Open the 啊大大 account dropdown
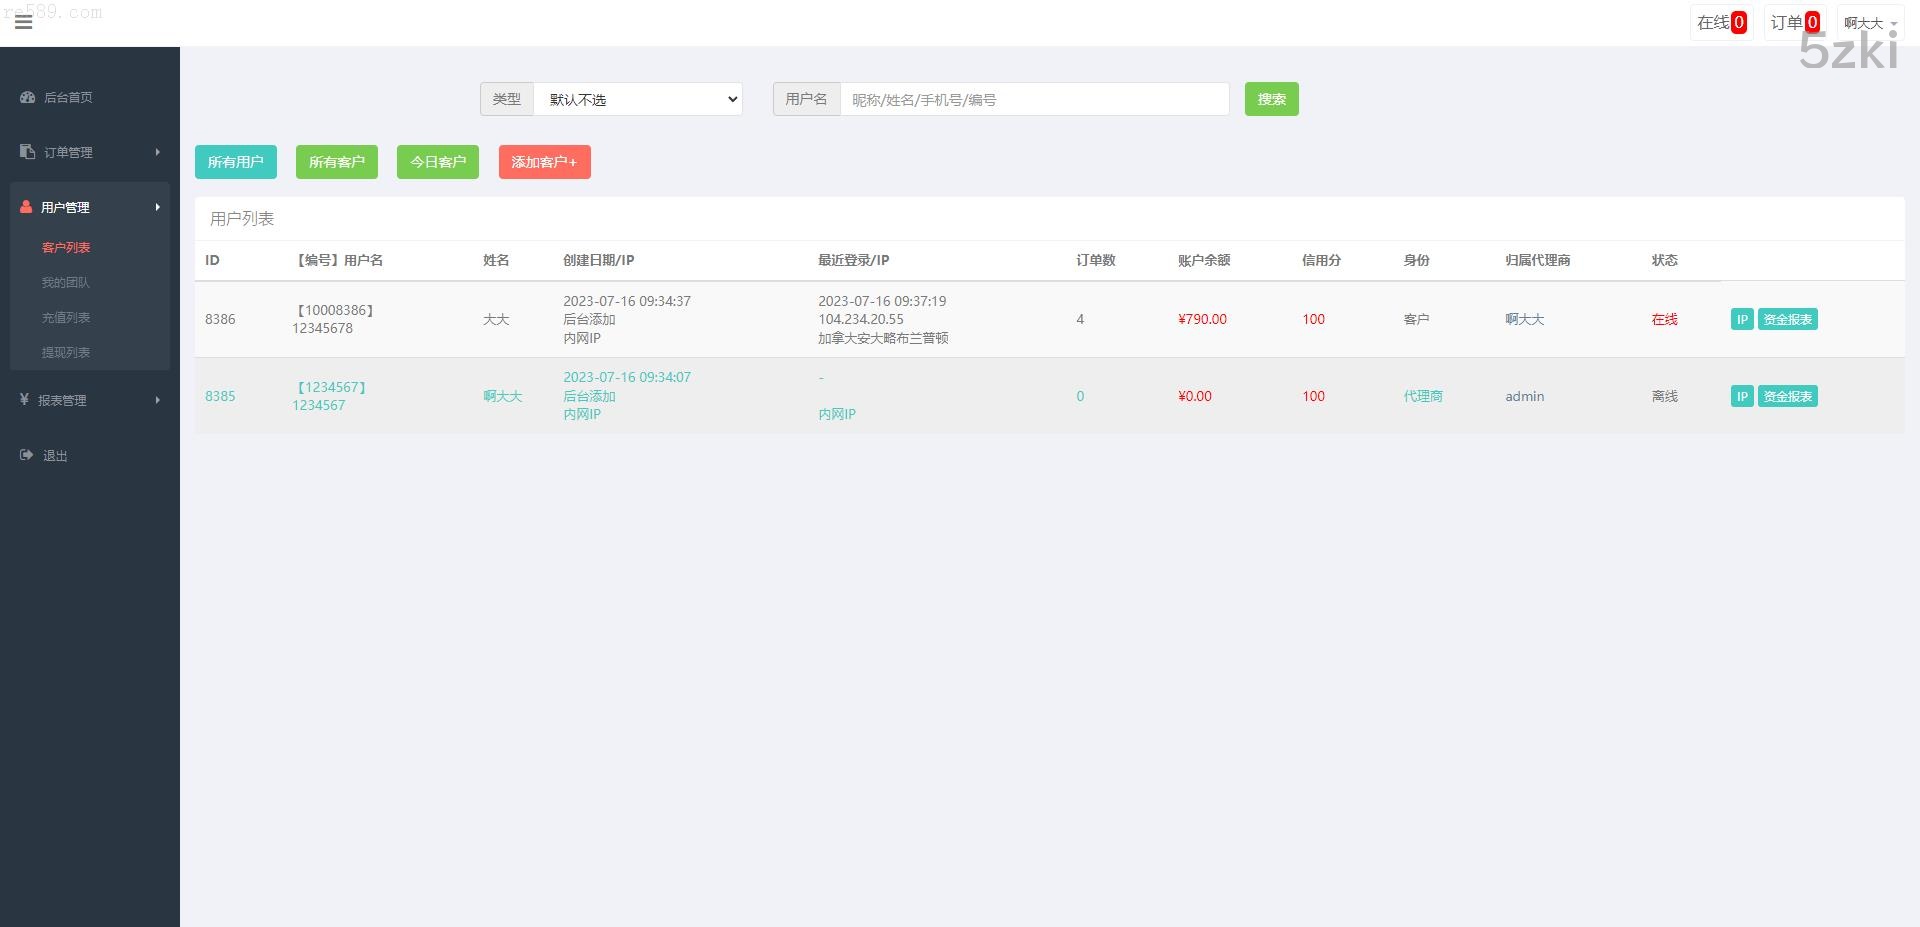This screenshot has height=927, width=1920. pos(1869,23)
